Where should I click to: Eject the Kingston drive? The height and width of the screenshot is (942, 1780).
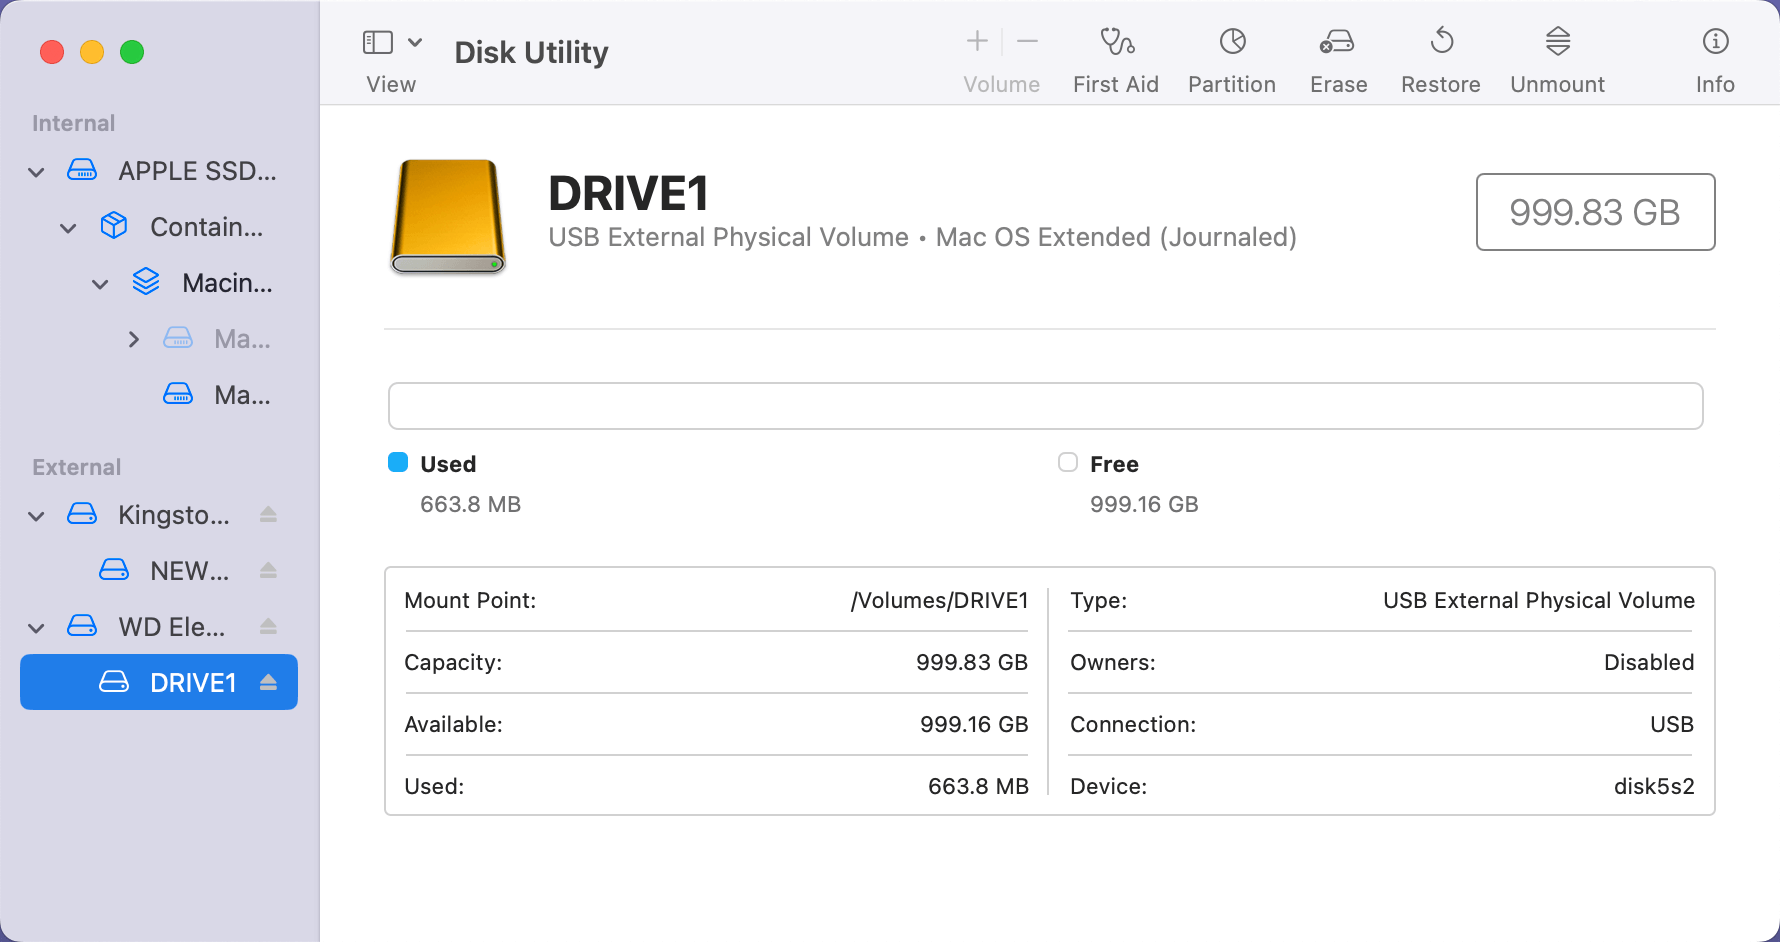pos(268,514)
